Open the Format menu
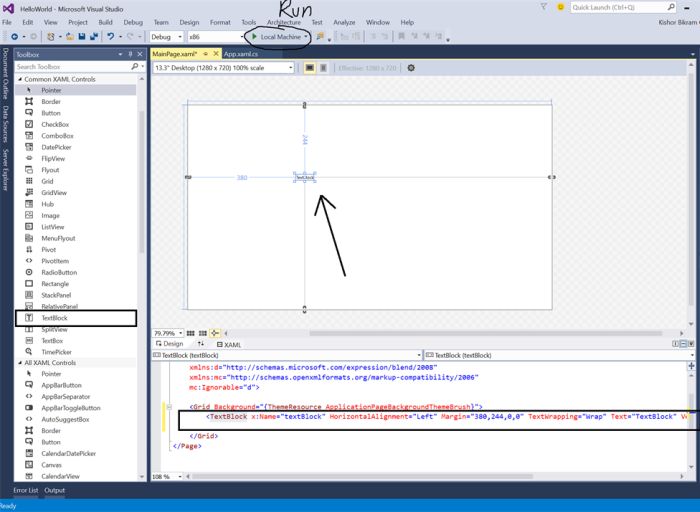The height and width of the screenshot is (512, 700). [220, 22]
